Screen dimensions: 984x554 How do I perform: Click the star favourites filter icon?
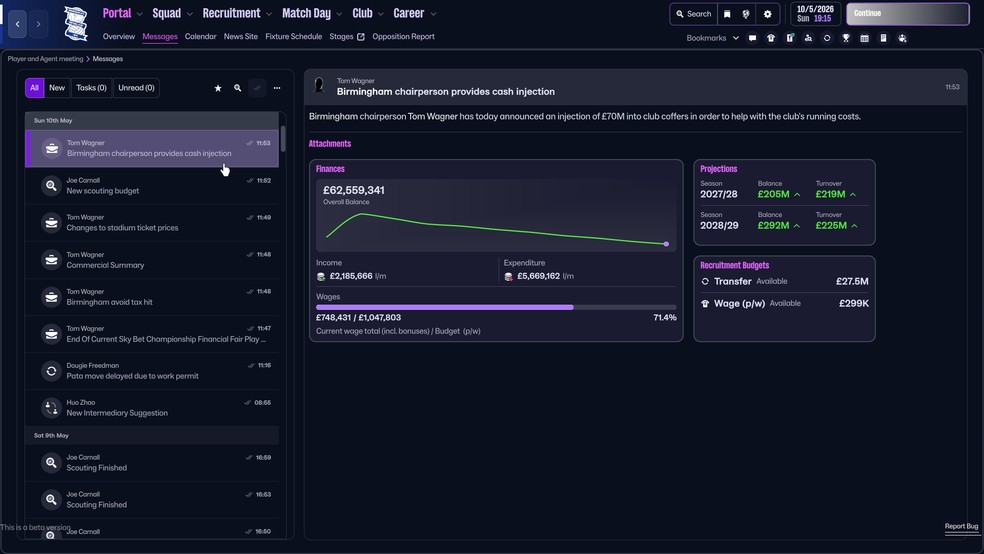click(218, 88)
